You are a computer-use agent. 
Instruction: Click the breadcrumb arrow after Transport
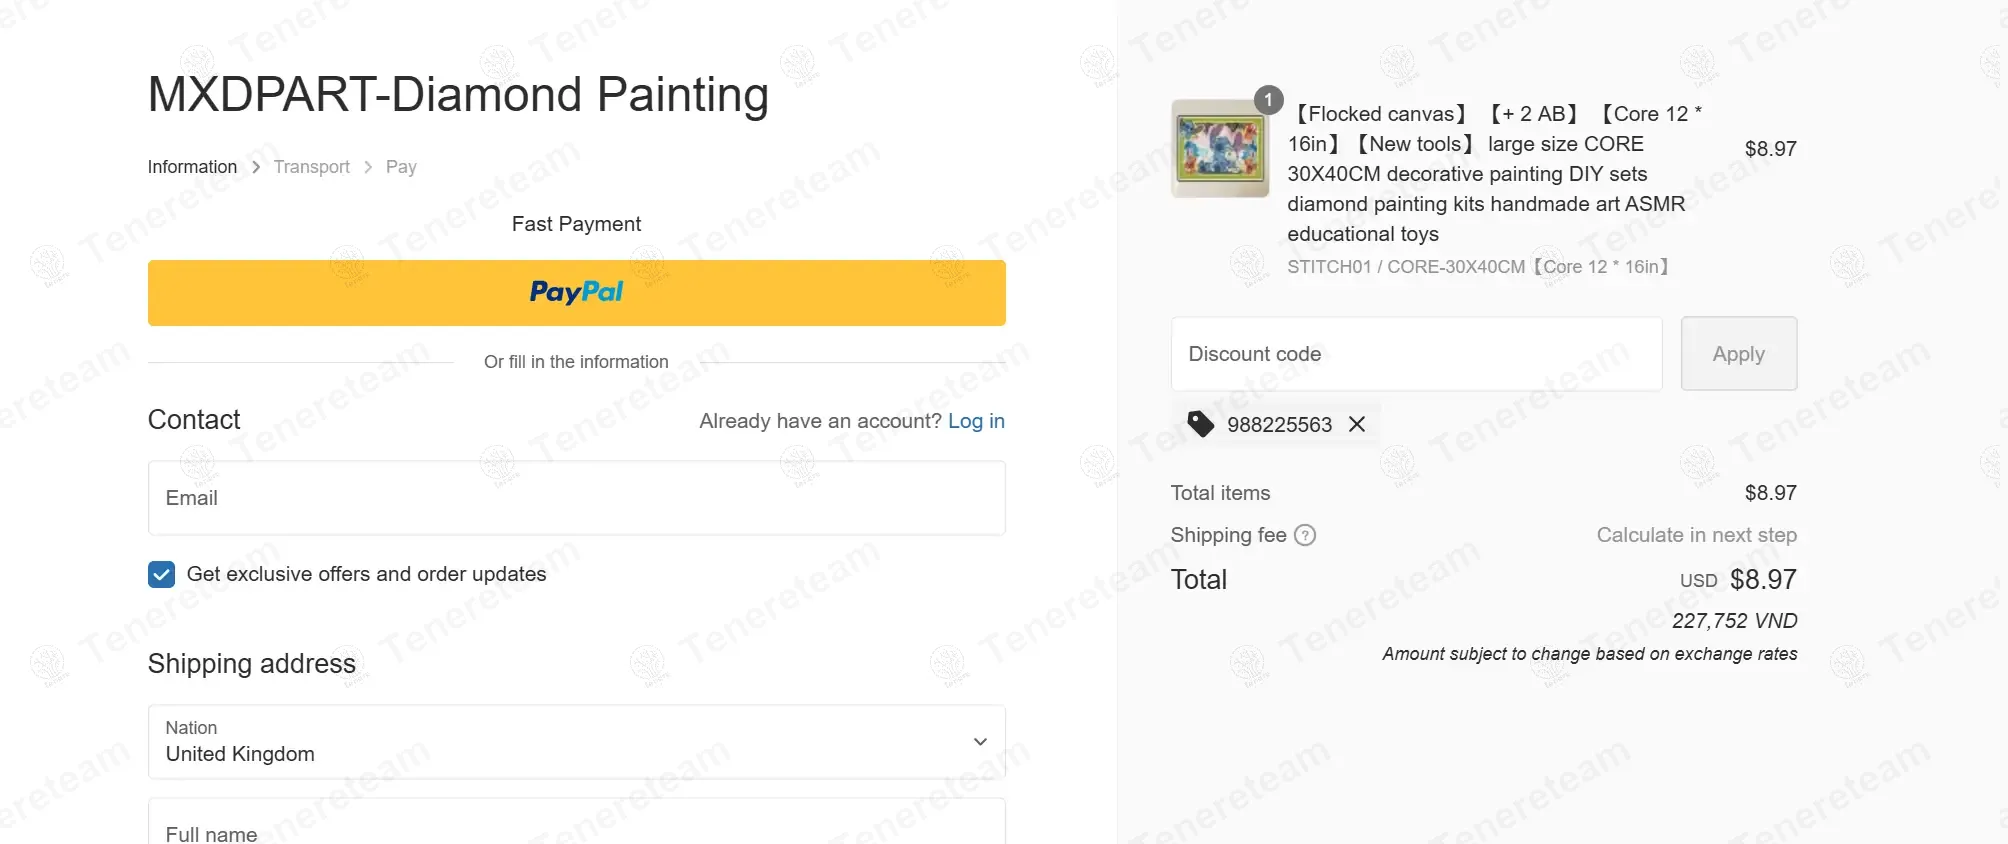(x=368, y=167)
